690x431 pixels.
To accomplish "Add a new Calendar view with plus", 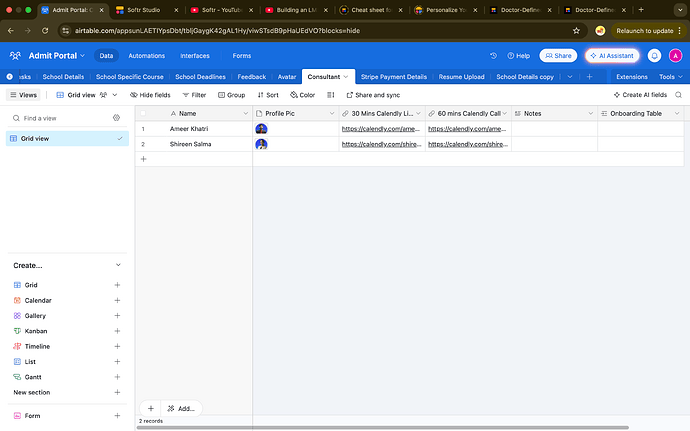I will click(x=117, y=300).
